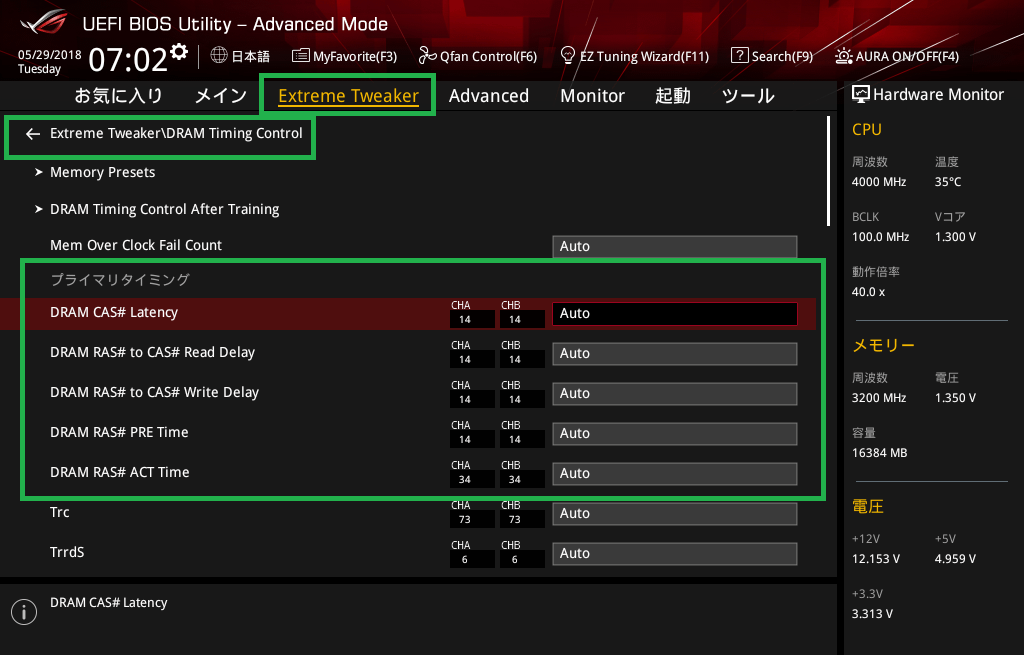Select DRAM RAS# PRE Time Auto field
Viewport: 1024px width, 655px height.
pos(675,434)
